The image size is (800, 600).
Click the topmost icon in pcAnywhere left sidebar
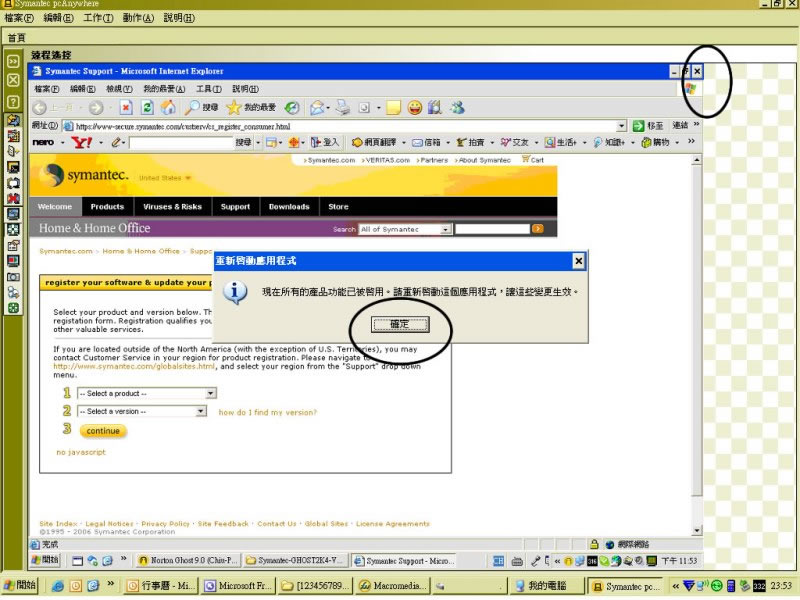(x=13, y=61)
